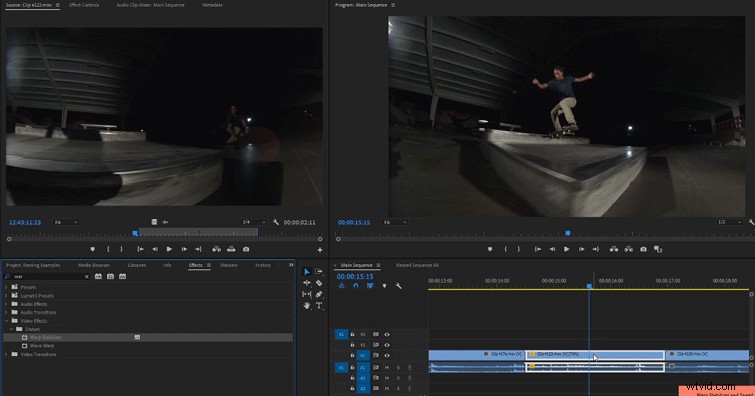Add a marker in the timeline header
755x396 pixels.
click(384, 286)
